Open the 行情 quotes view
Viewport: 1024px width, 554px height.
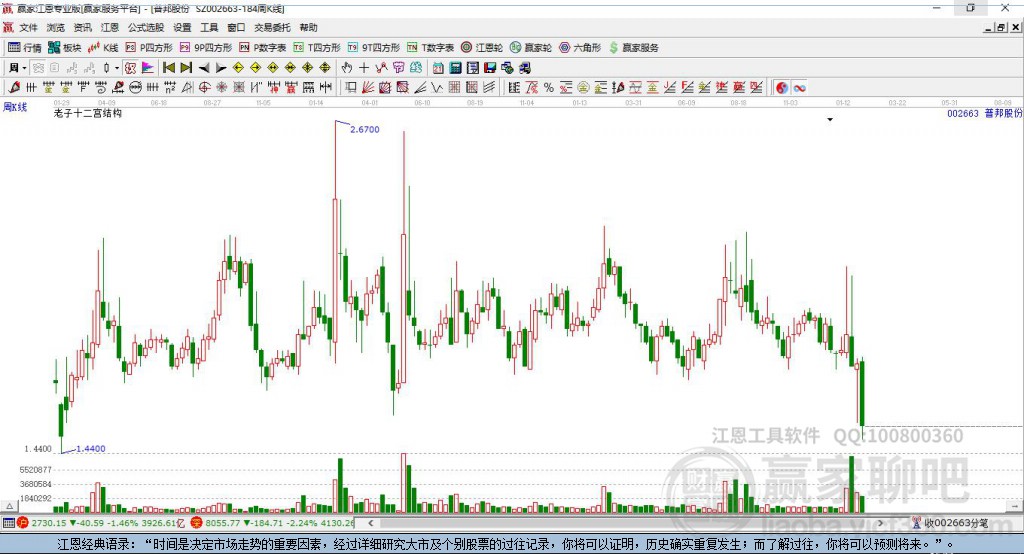[24, 48]
